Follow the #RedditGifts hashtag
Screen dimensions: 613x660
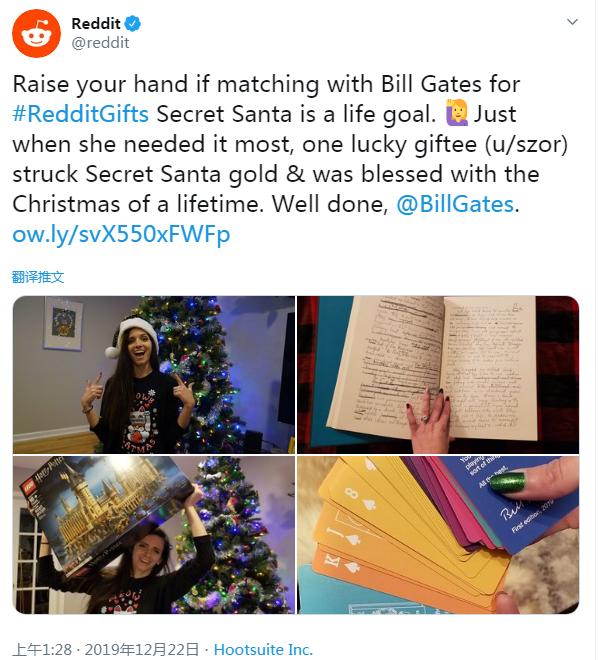(80, 114)
